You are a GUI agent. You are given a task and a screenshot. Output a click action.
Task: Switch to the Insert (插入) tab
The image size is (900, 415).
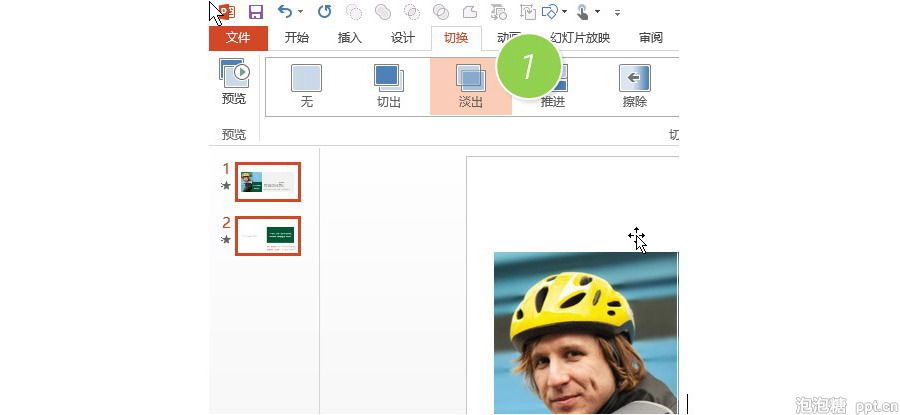[x=350, y=38]
